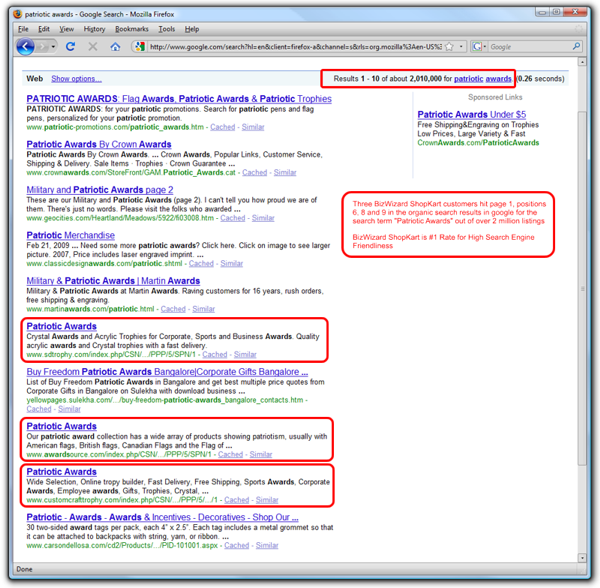Image resolution: width=600 pixels, height=588 pixels.
Task: Open the awardsource.com Patriotic Awards result
Action: (x=62, y=426)
